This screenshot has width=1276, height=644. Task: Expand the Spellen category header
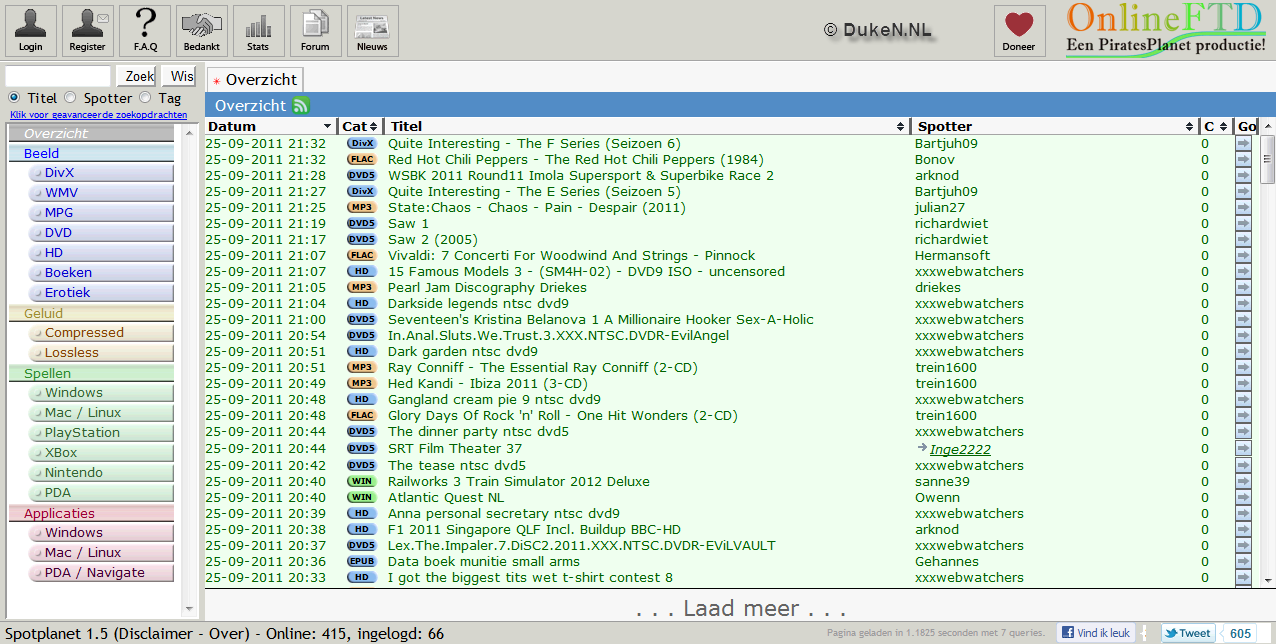click(x=91, y=373)
